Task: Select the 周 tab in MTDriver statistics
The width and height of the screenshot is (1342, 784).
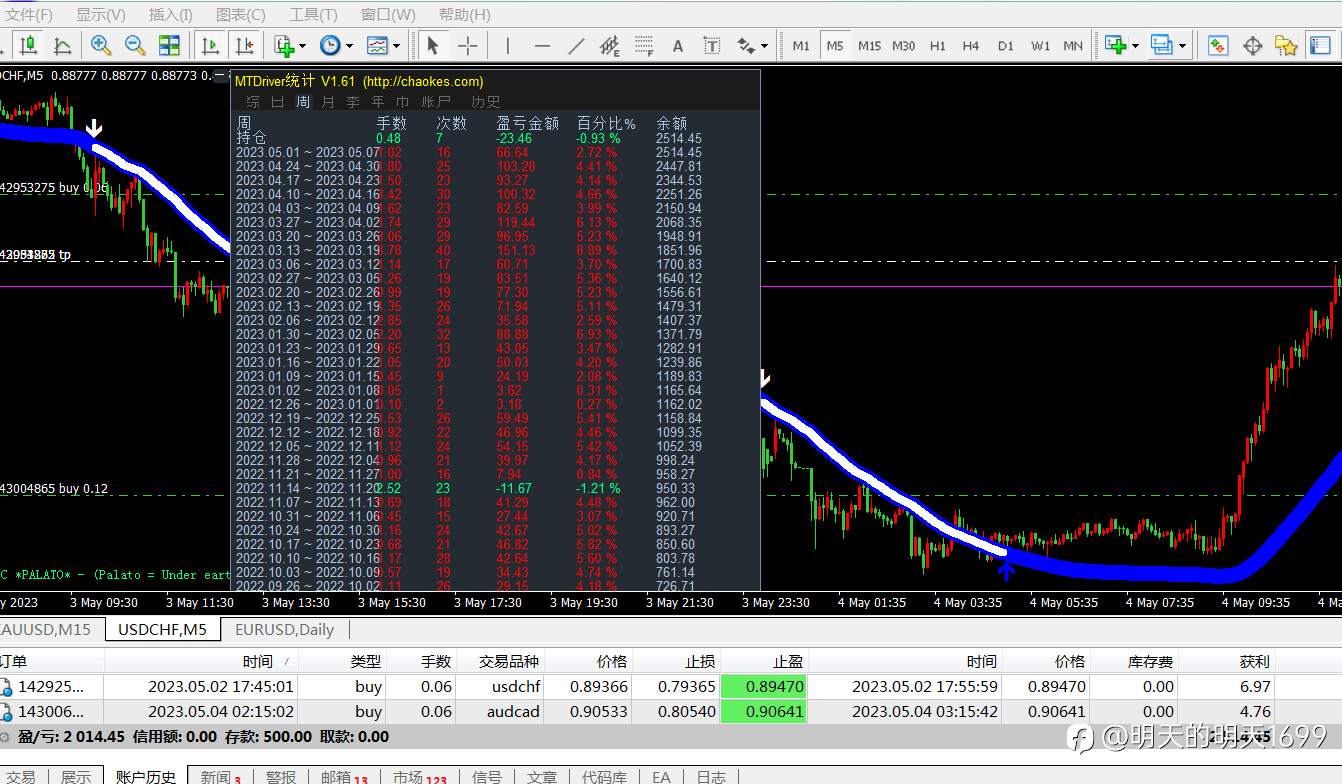Action: (303, 101)
